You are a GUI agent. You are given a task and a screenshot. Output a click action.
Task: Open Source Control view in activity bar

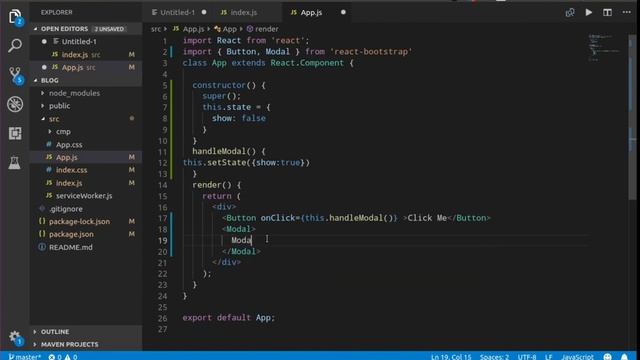(x=15, y=76)
